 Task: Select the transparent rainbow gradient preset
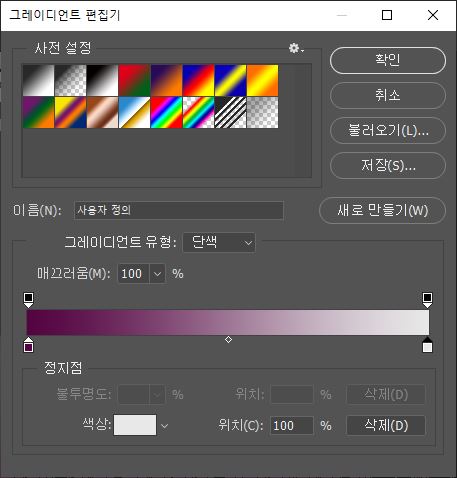(x=198, y=112)
